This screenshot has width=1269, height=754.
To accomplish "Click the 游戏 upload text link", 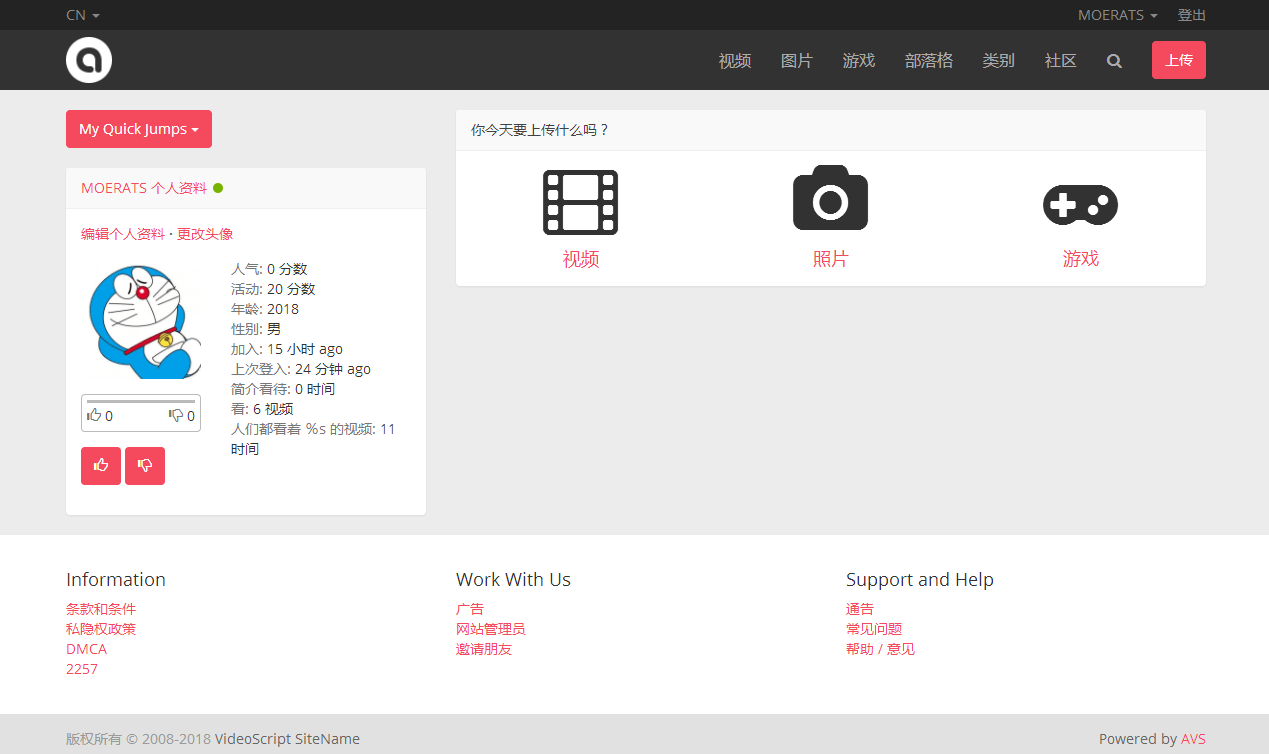I will (x=1080, y=259).
